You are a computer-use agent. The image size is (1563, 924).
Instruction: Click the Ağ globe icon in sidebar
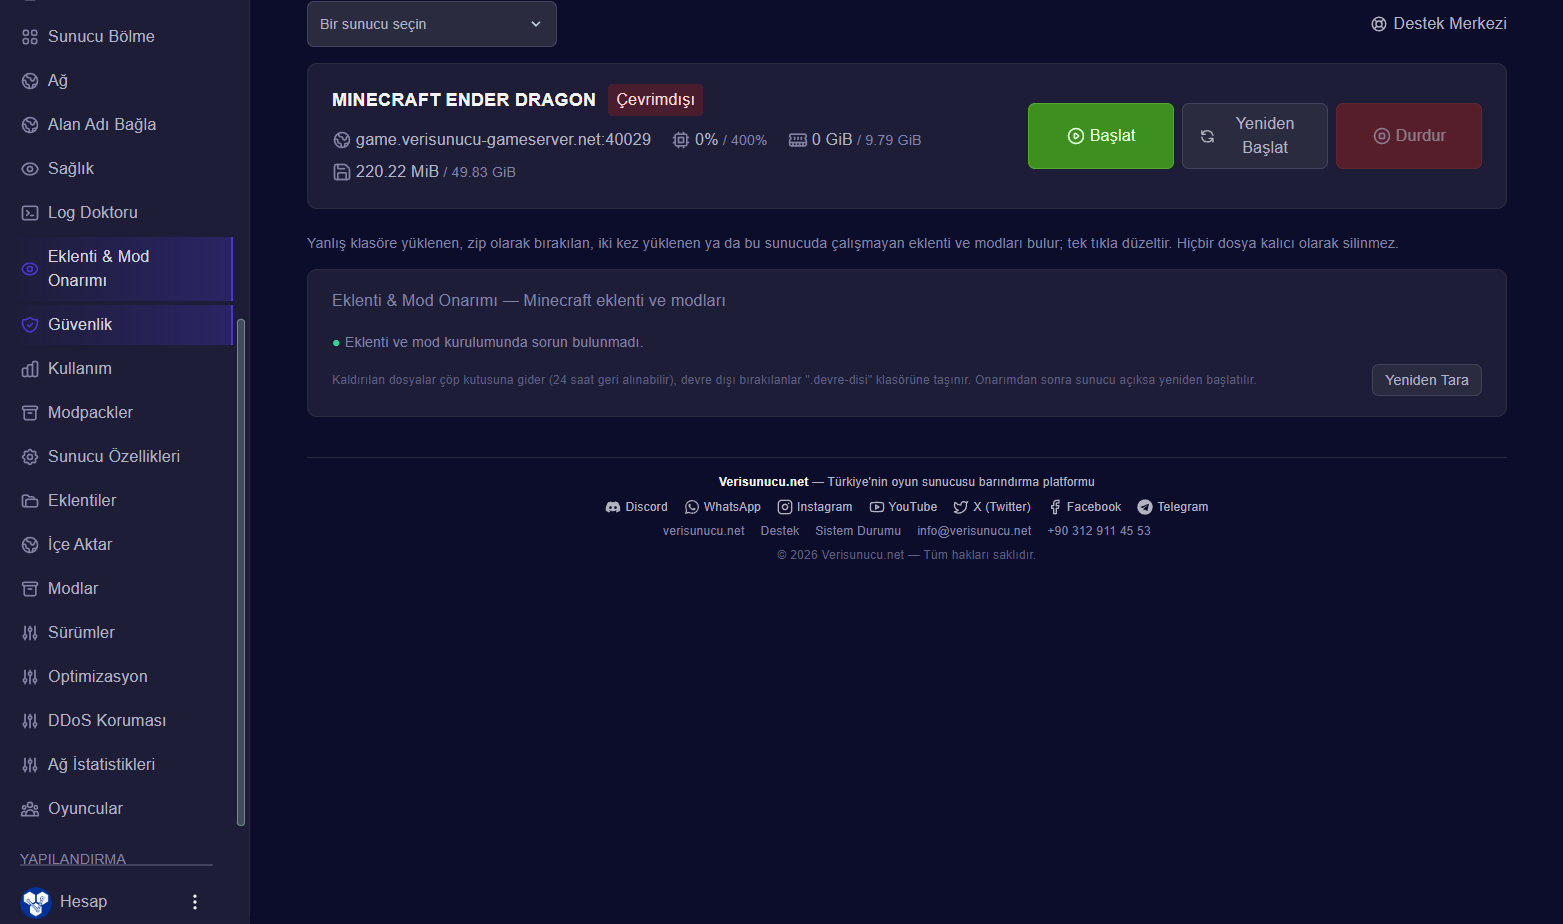[x=30, y=81]
